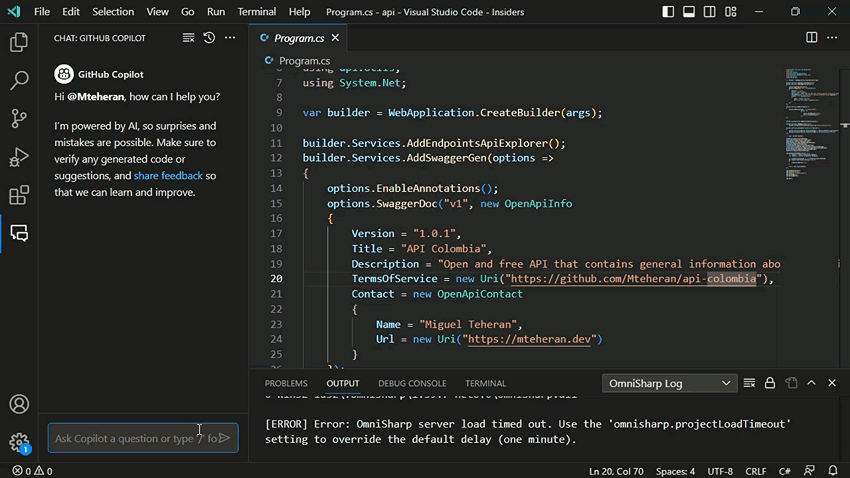
Task: Click the "Miguel Teheran" name string
Action: click(x=468, y=324)
